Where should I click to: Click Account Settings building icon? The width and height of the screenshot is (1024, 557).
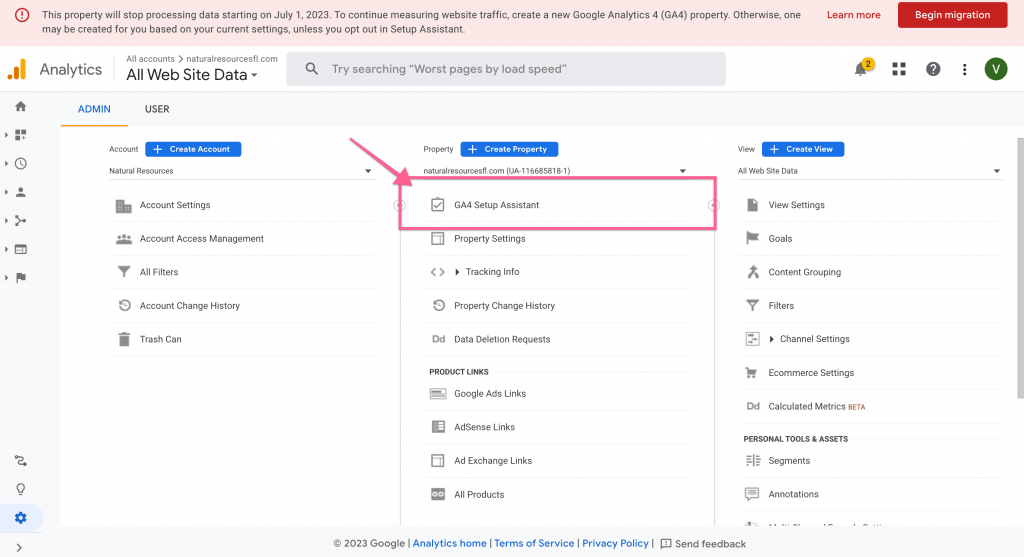[x=123, y=206]
